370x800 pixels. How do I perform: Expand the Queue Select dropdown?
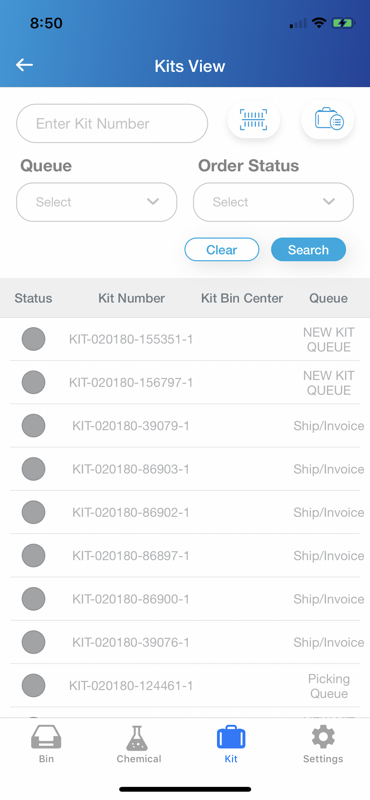(x=96, y=202)
